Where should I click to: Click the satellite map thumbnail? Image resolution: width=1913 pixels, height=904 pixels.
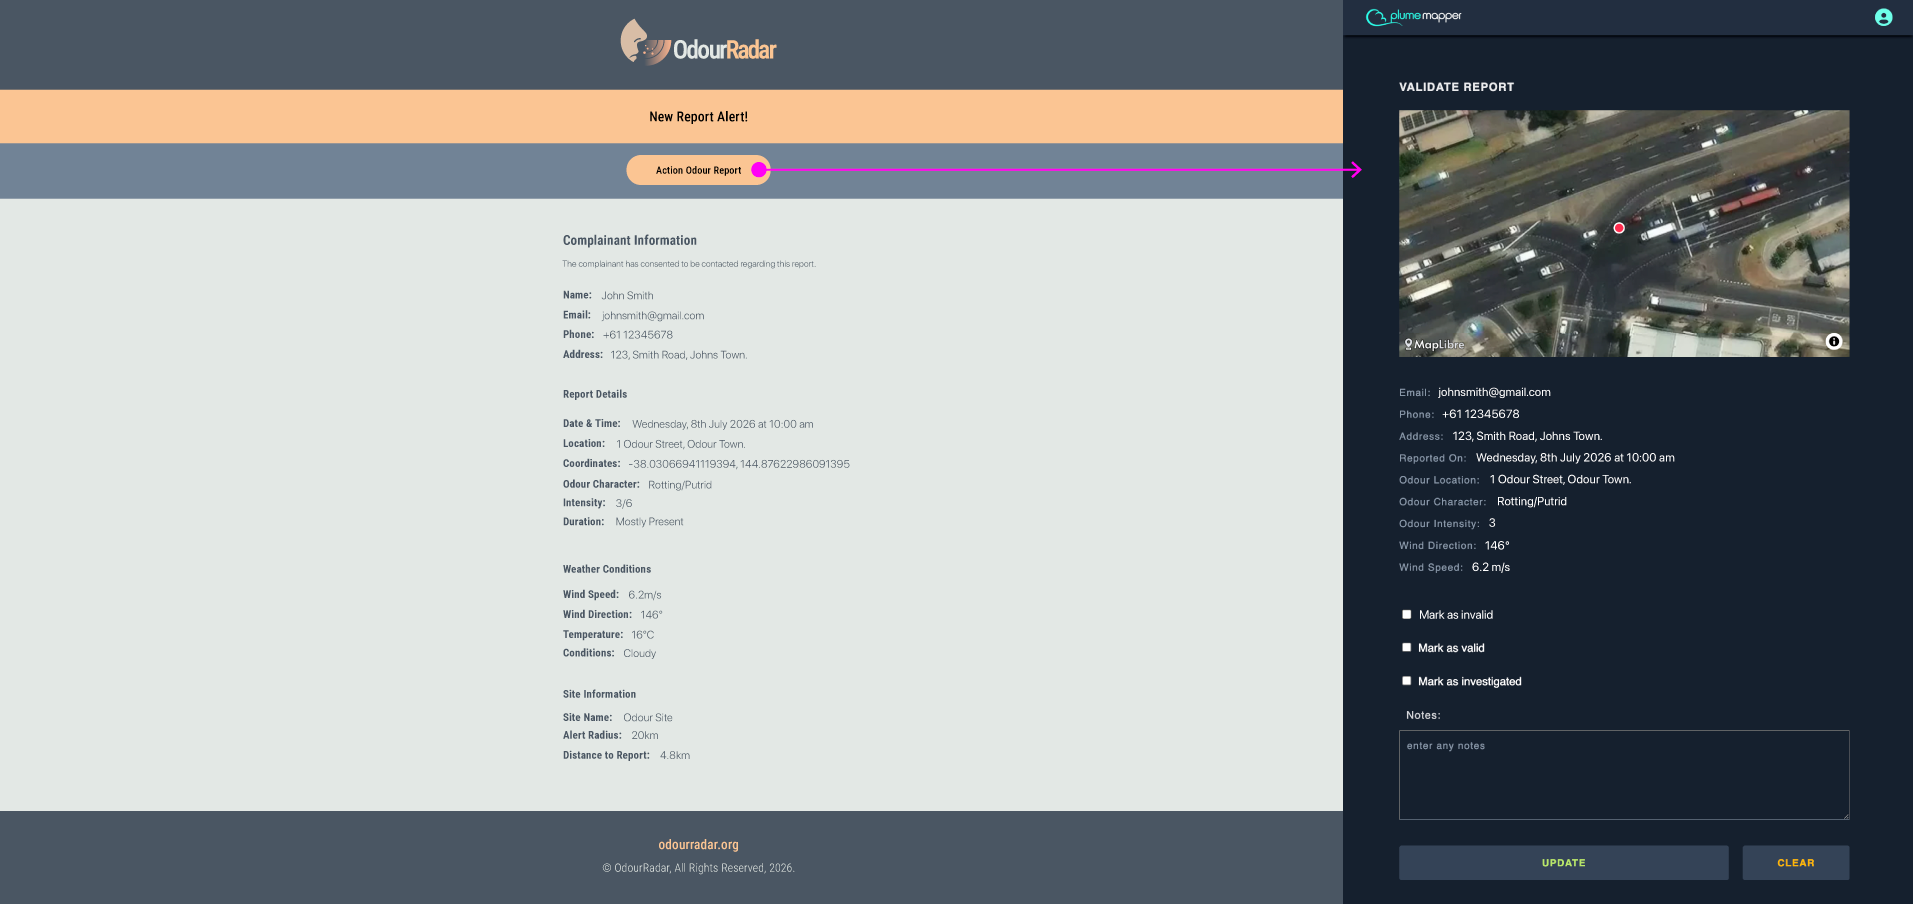1624,233
